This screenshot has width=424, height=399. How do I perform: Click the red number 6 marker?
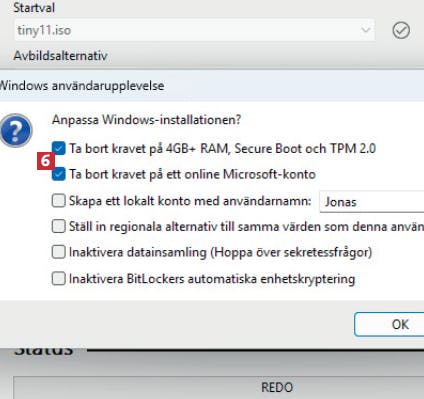[x=46, y=161]
